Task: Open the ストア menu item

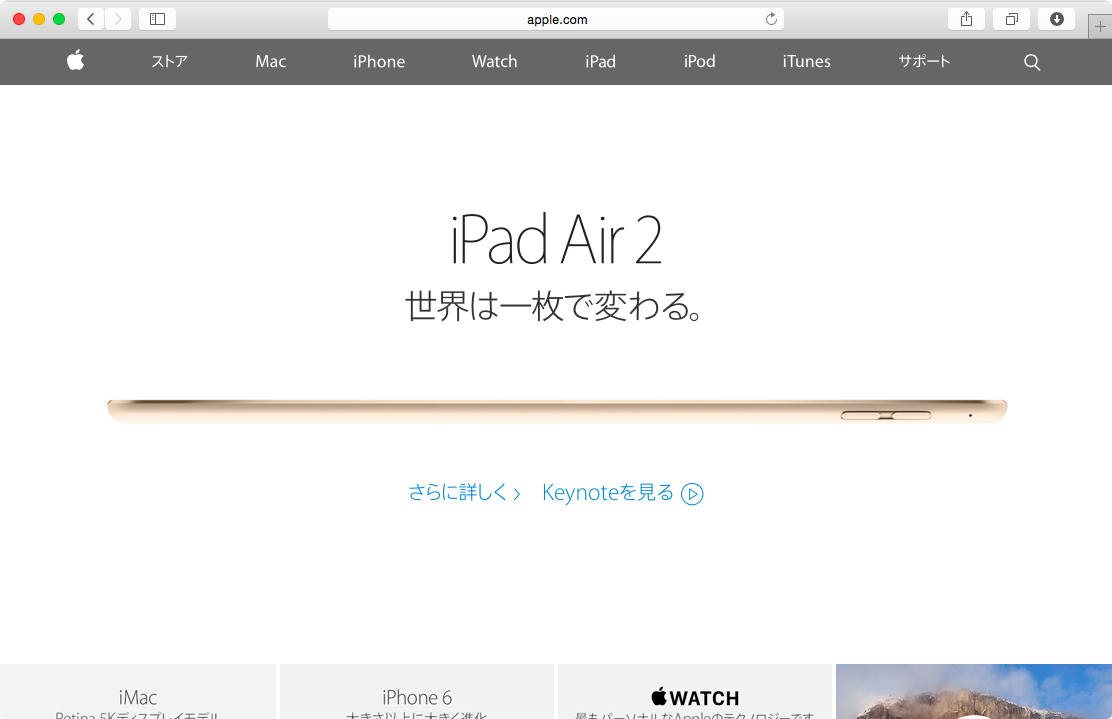Action: pos(169,62)
